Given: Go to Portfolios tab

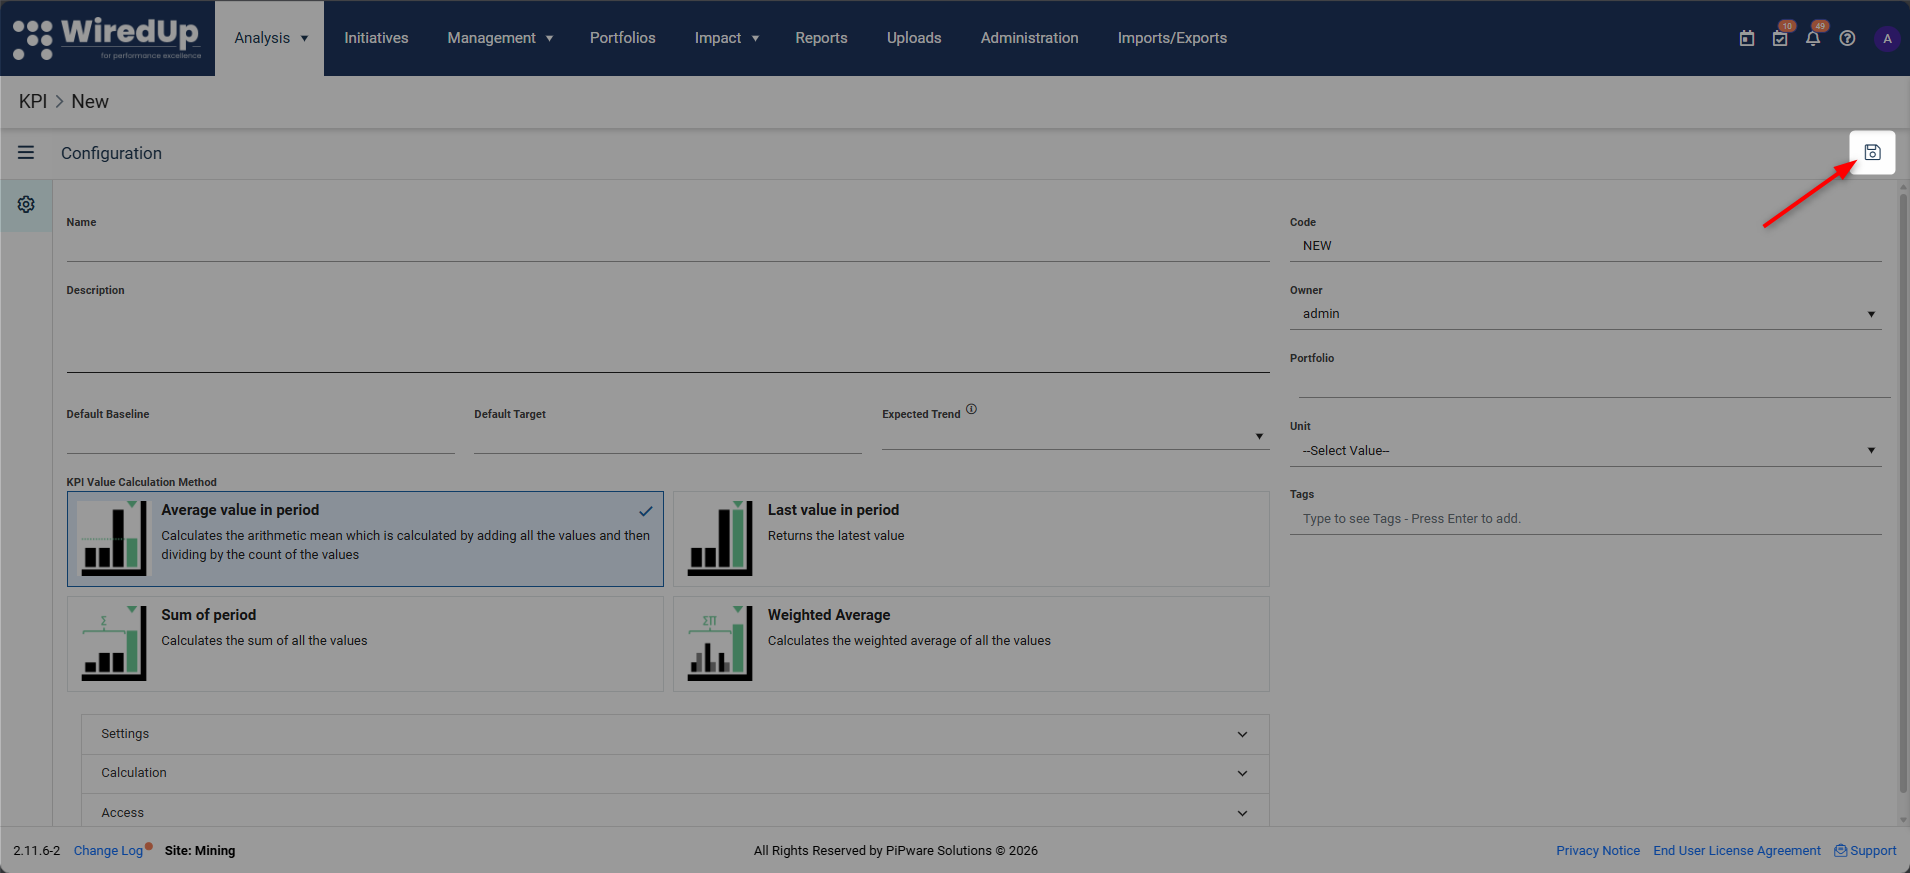Looking at the screenshot, I should [622, 38].
